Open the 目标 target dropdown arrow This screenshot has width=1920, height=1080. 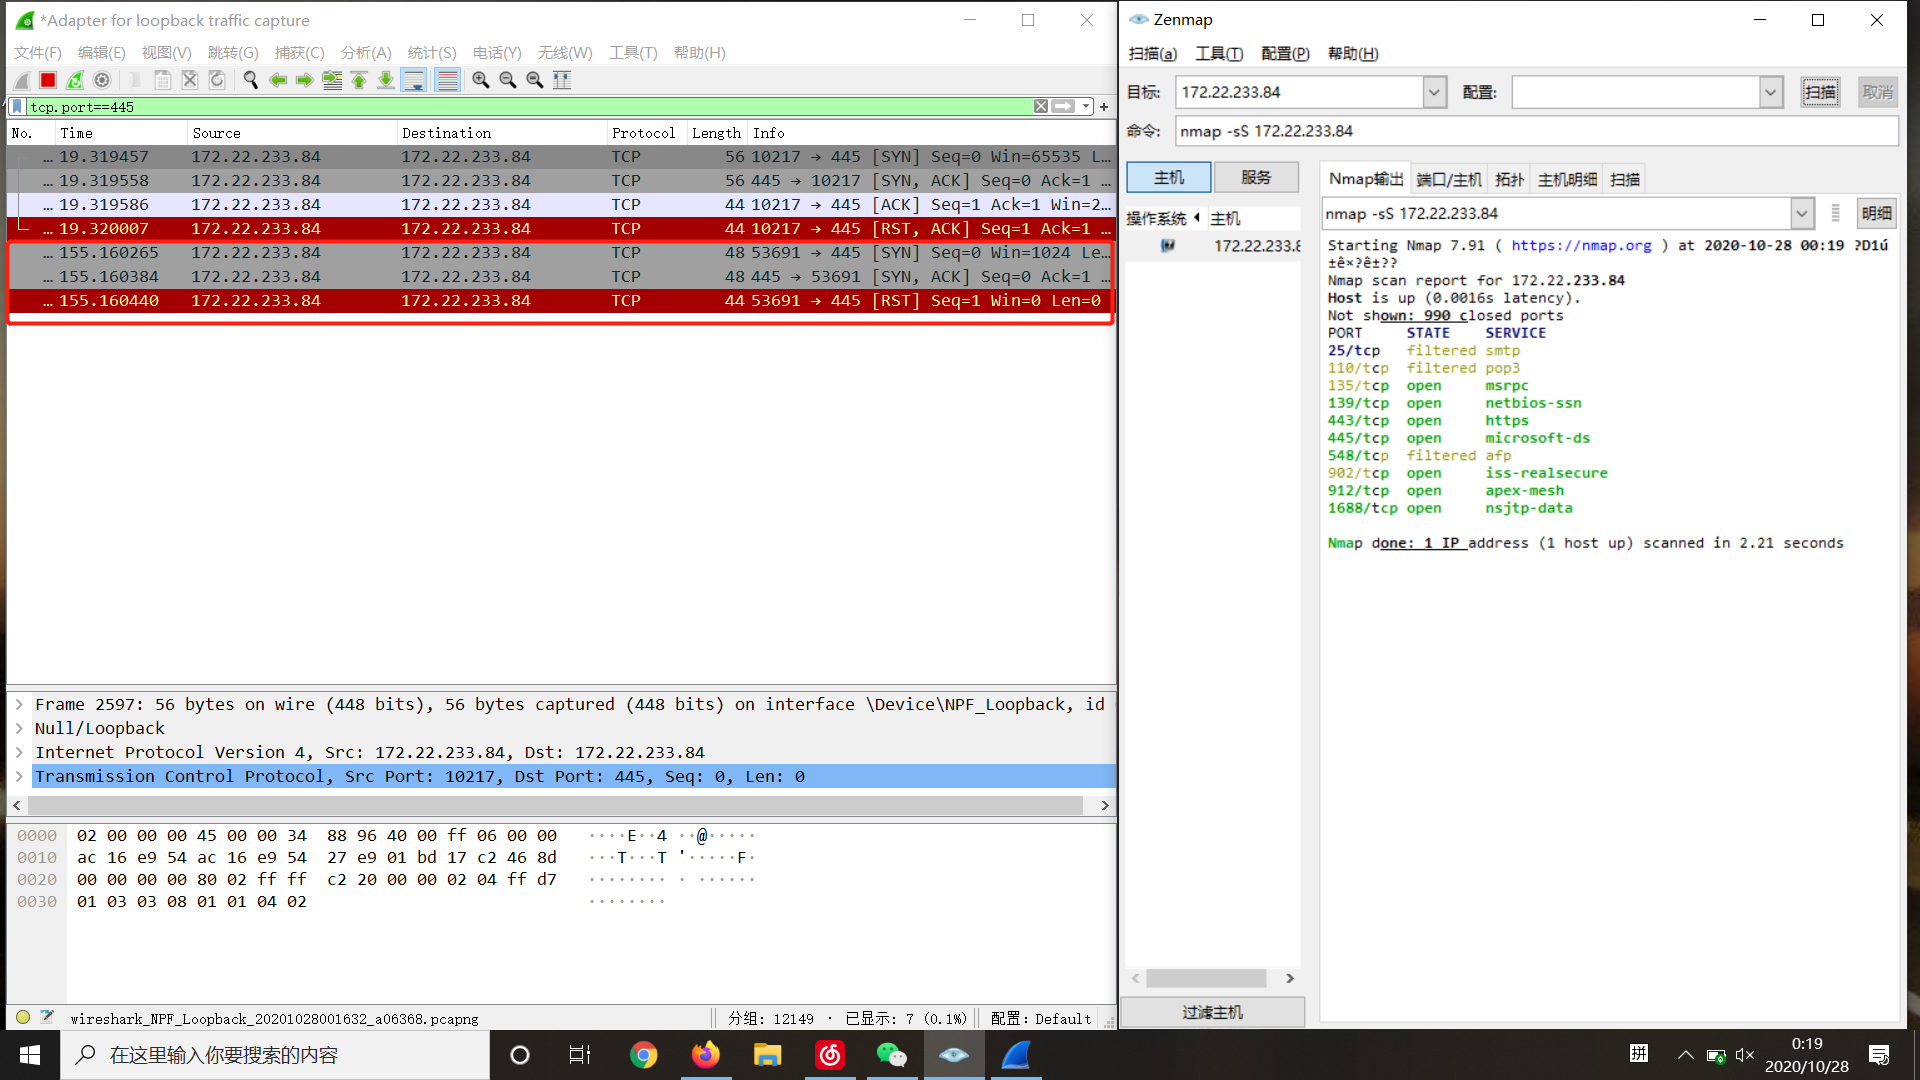(1434, 92)
